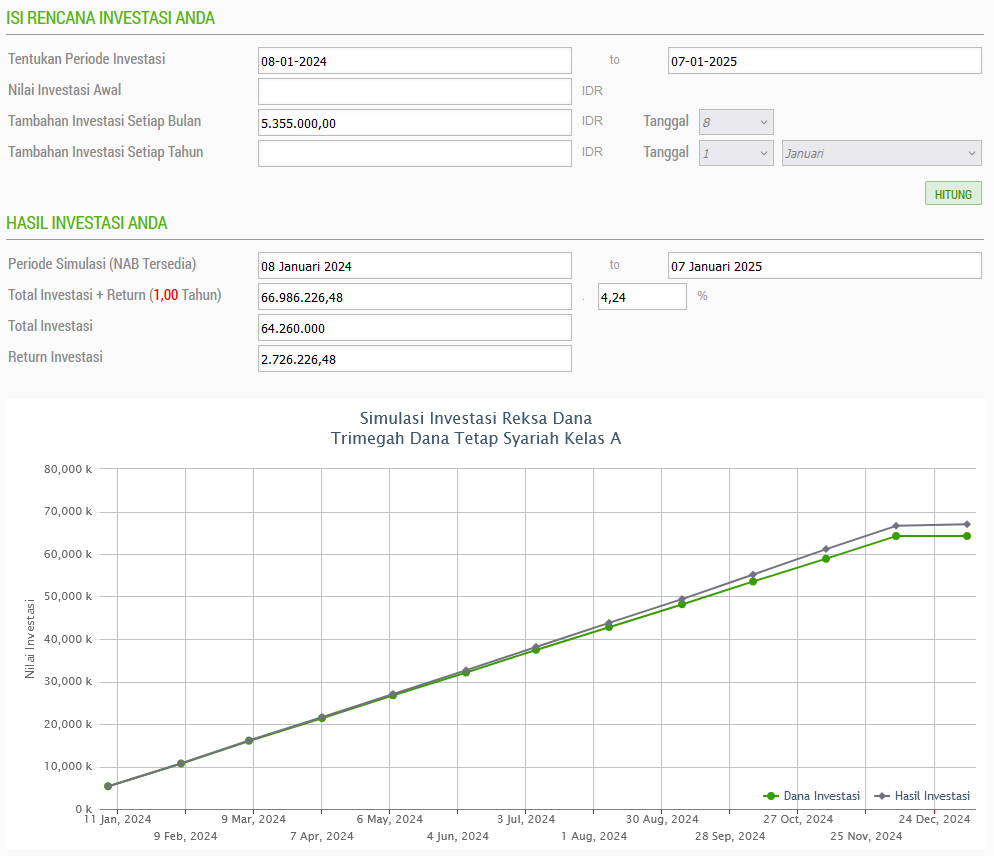This screenshot has width=994, height=856.
Task: Click the 3 Jul, 2024 x-axis label
Action: click(526, 819)
